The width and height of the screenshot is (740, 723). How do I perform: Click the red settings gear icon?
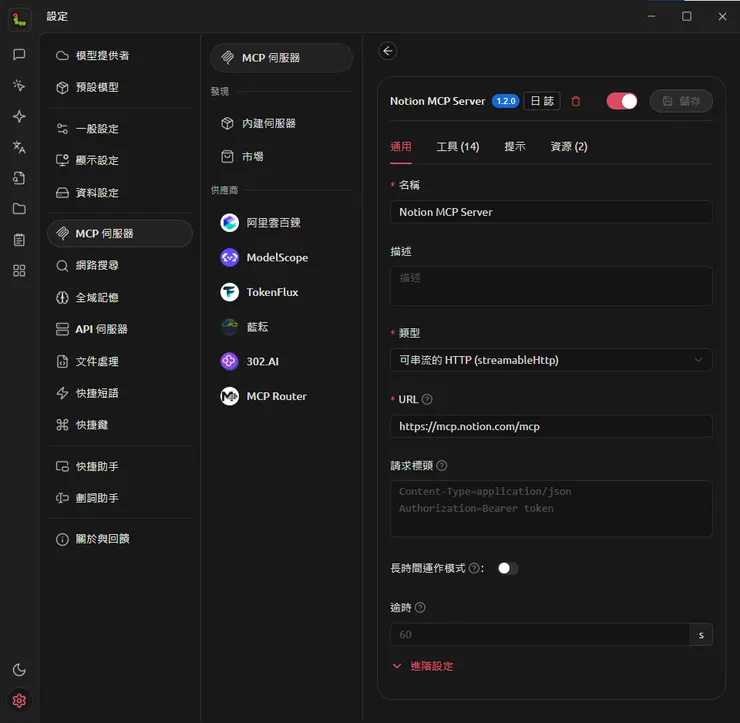pyautogui.click(x=19, y=701)
